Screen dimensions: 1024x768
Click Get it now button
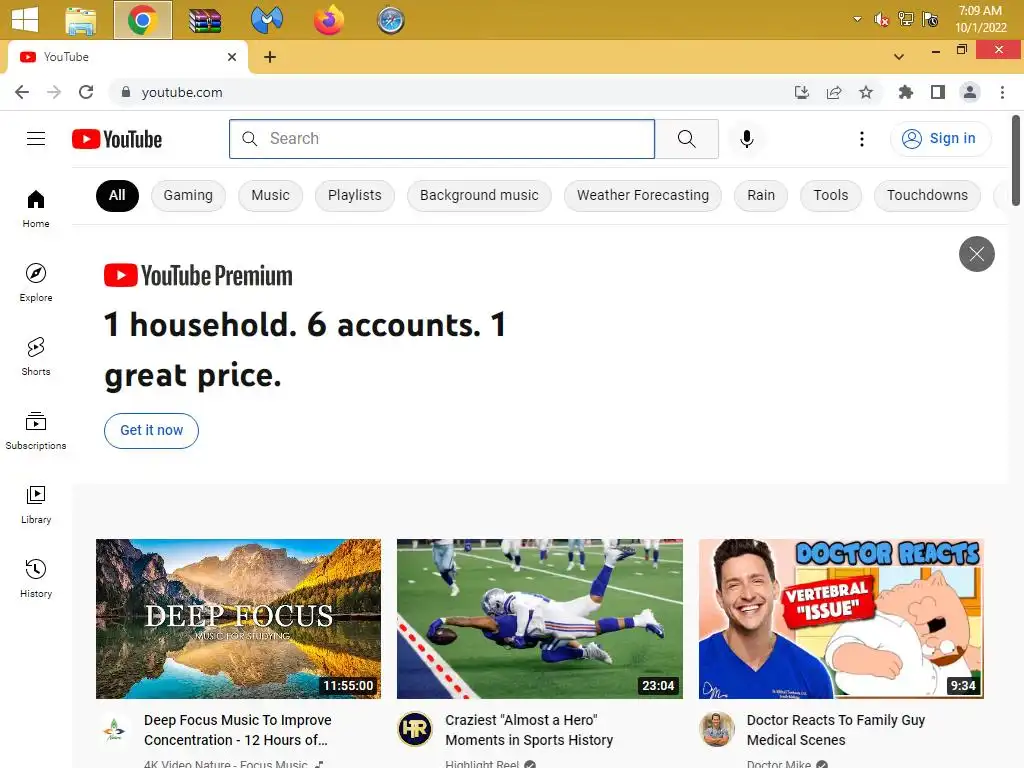(152, 430)
